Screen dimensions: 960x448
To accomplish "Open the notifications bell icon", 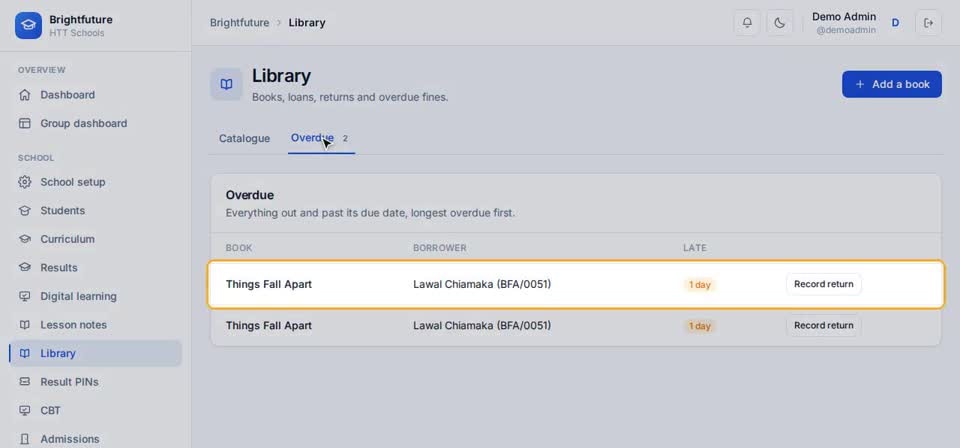I will pyautogui.click(x=747, y=23).
